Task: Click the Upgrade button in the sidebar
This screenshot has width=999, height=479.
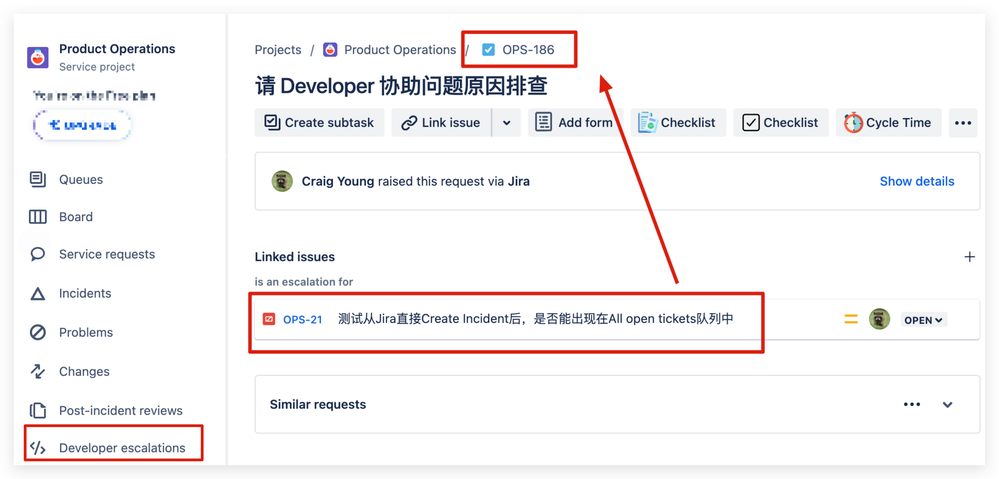Action: [82, 125]
